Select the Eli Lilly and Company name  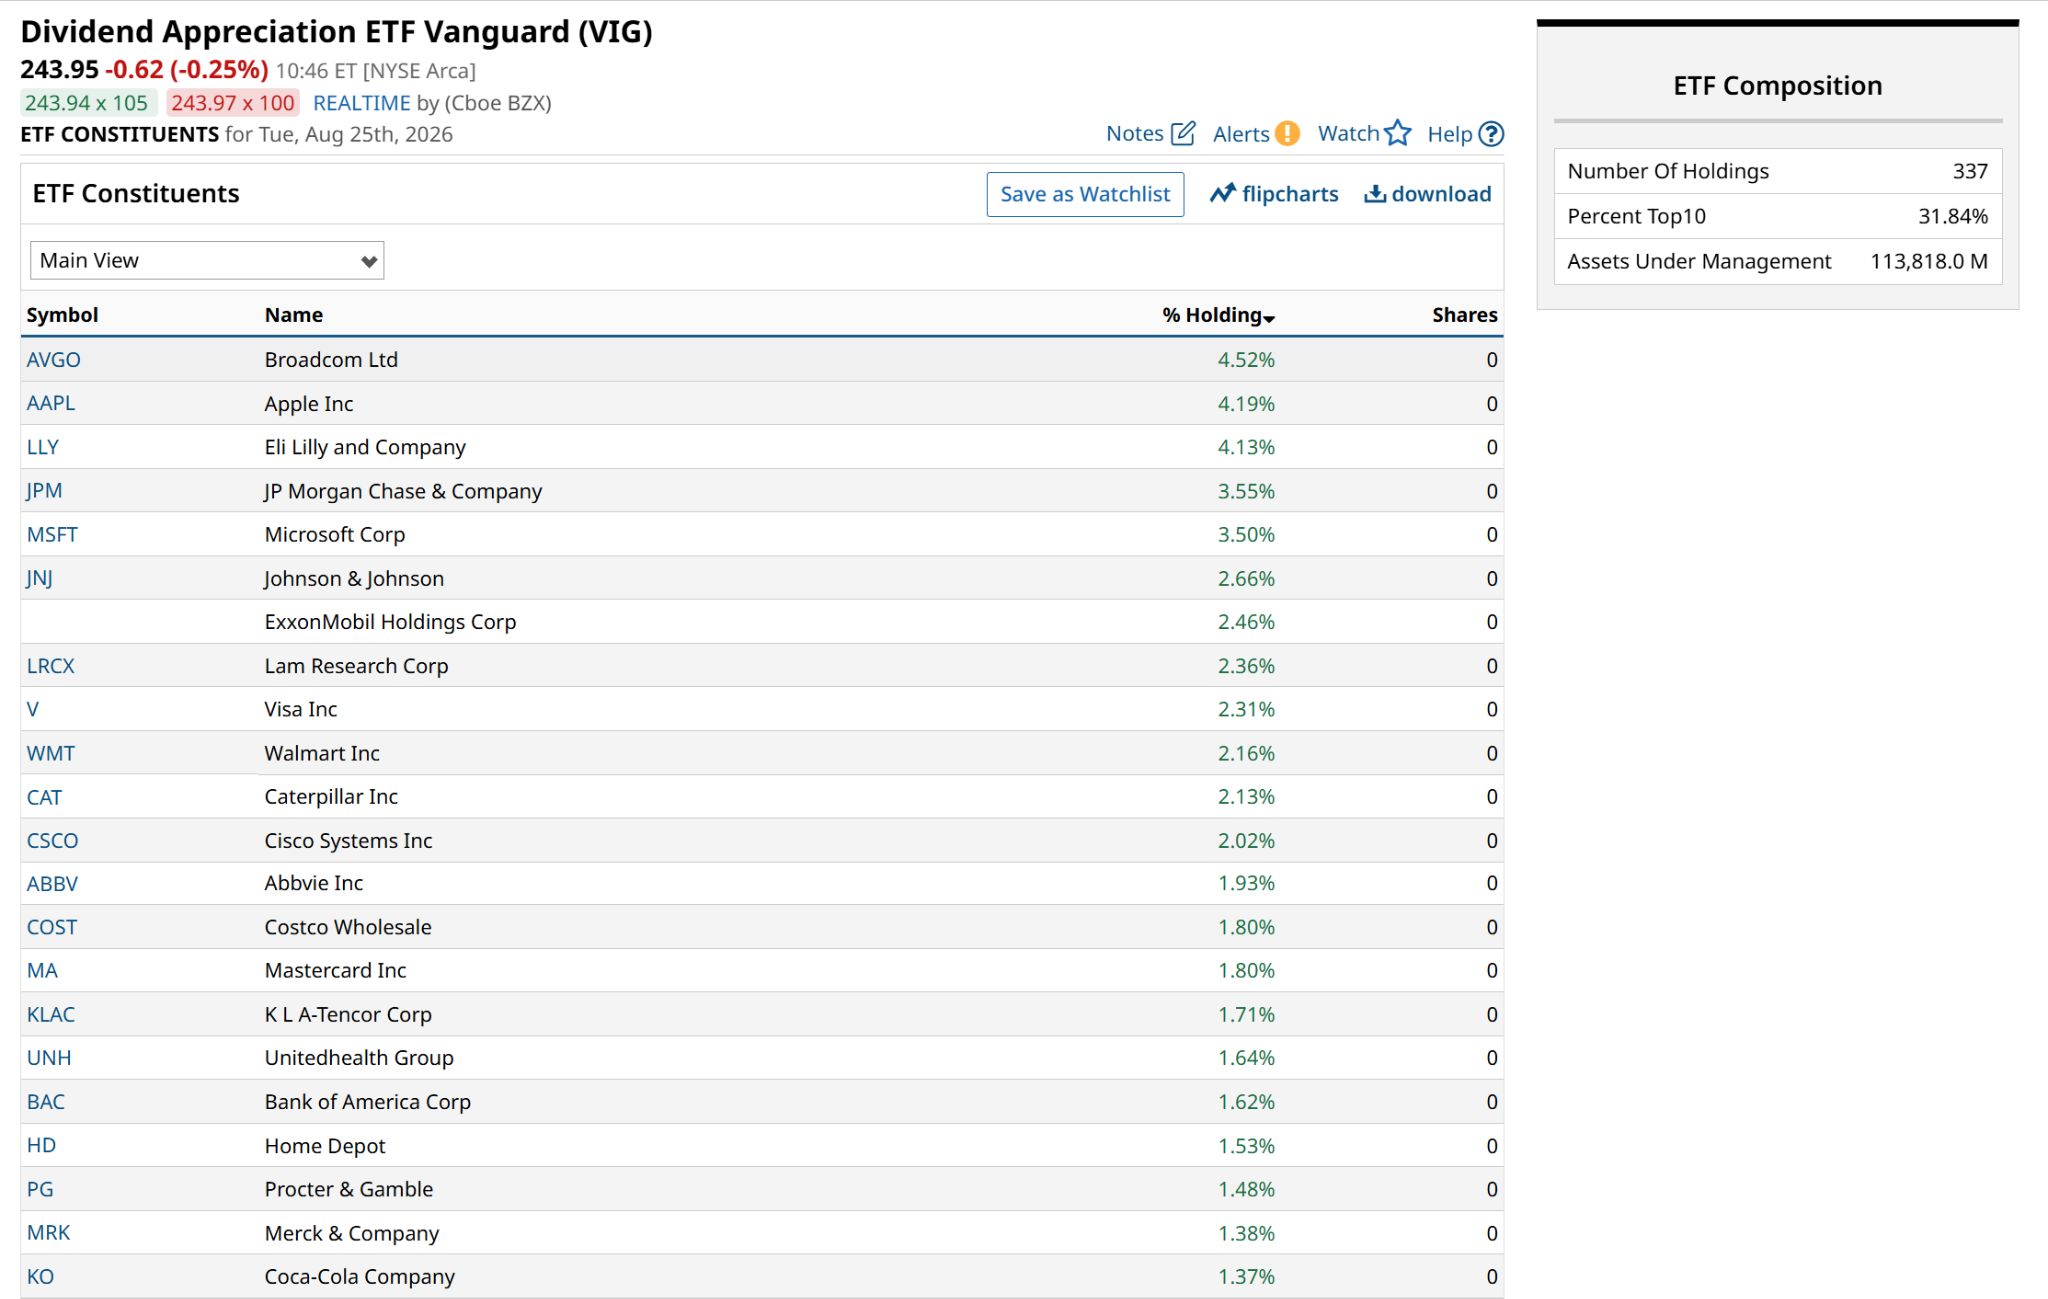coord(365,447)
